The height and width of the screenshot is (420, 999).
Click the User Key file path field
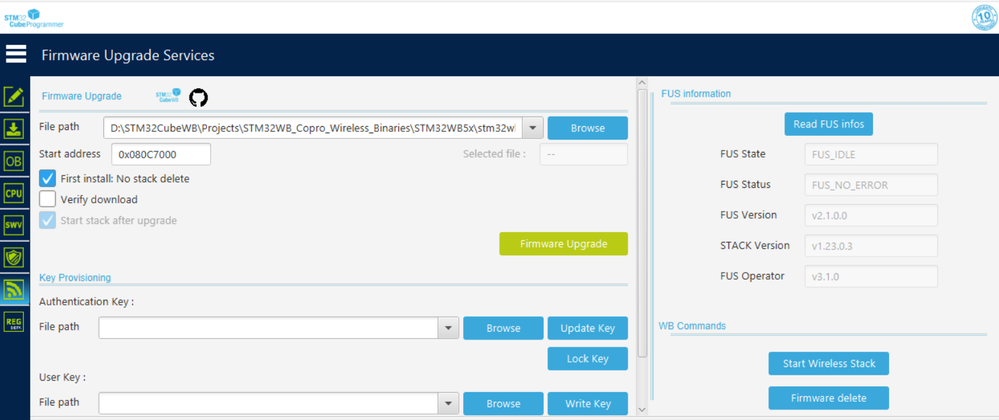[x=269, y=403]
